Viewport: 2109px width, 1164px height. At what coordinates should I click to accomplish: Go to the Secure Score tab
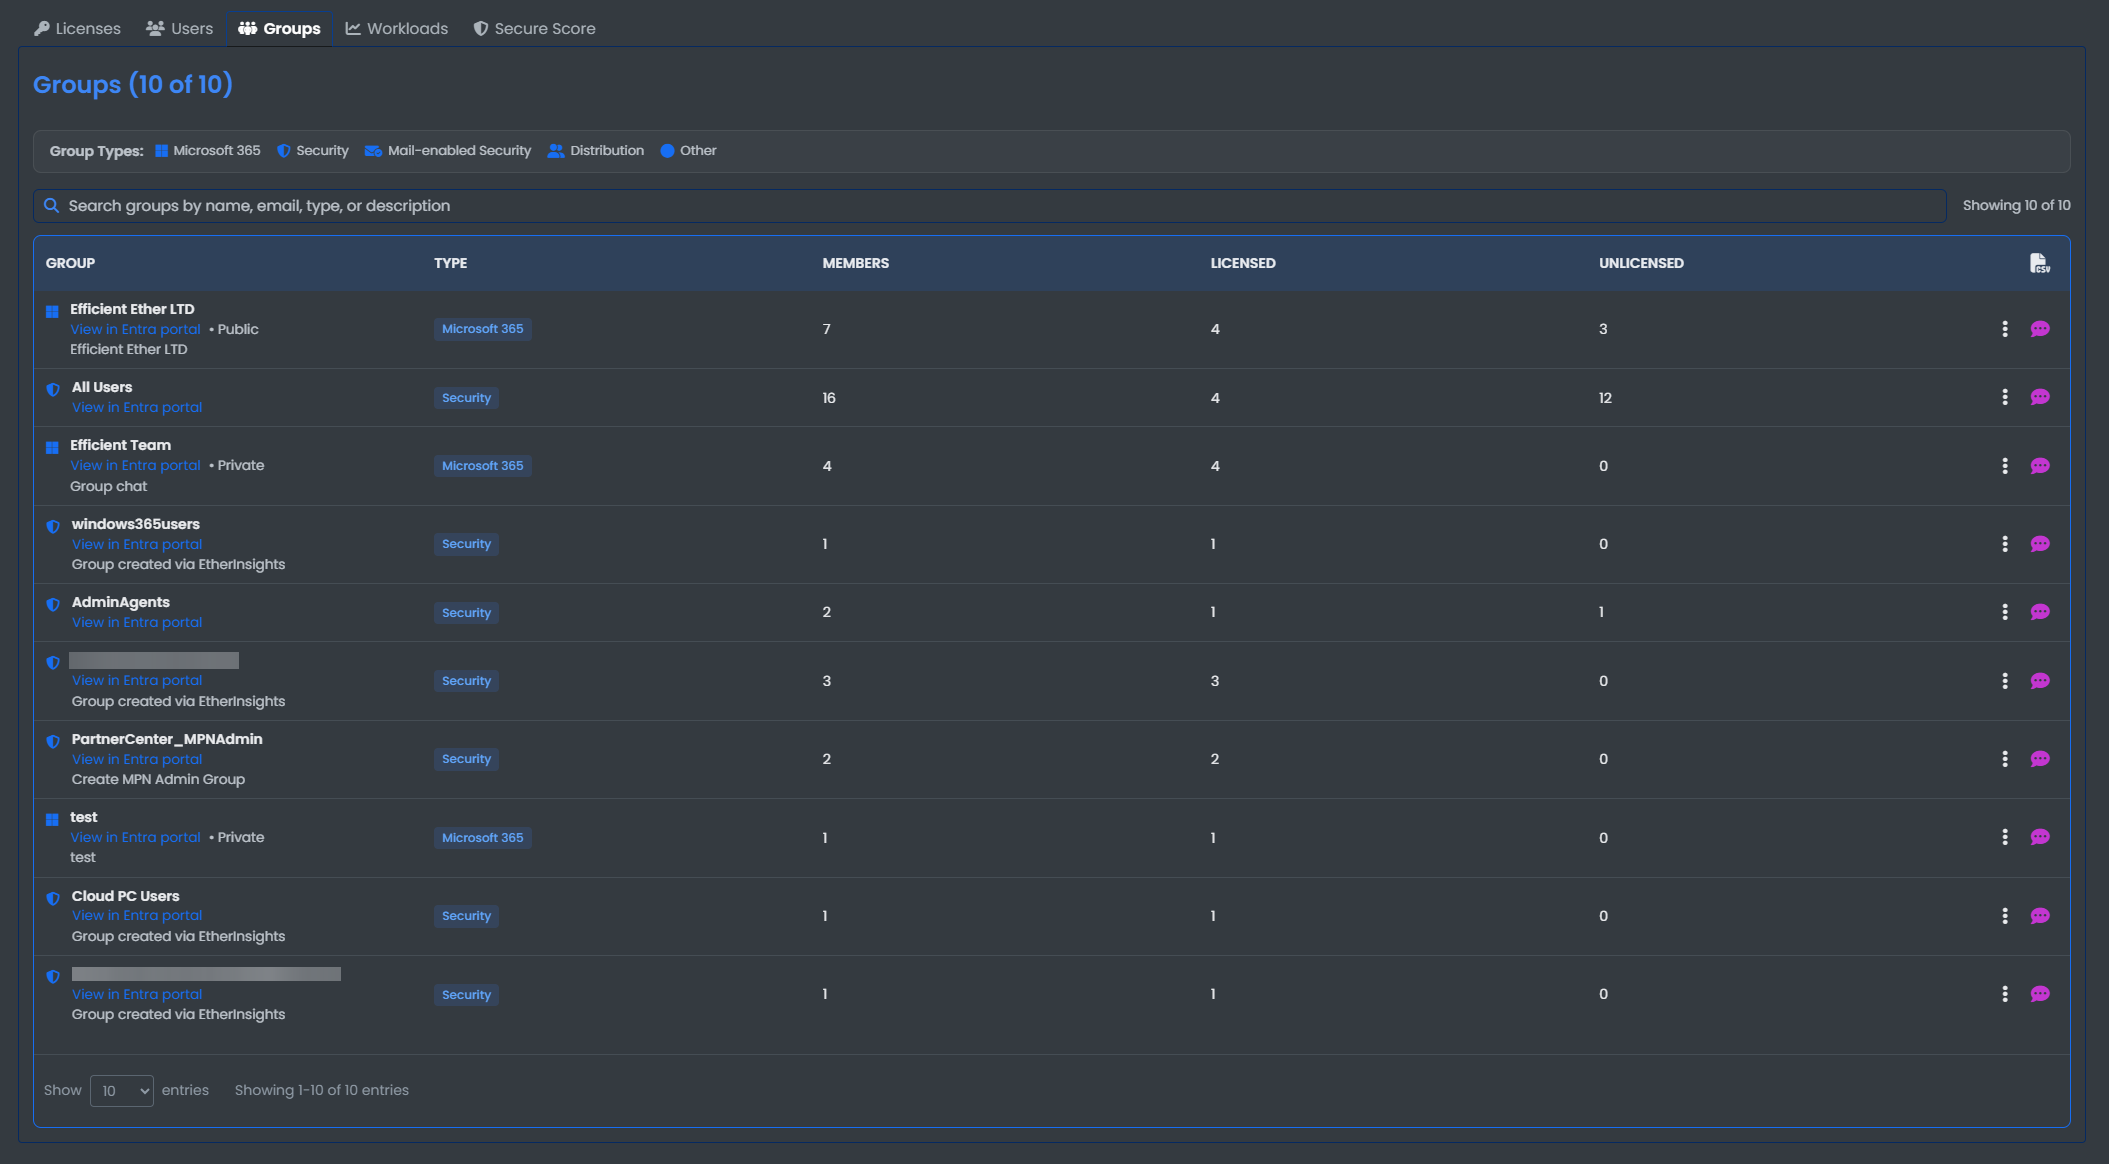tap(534, 28)
